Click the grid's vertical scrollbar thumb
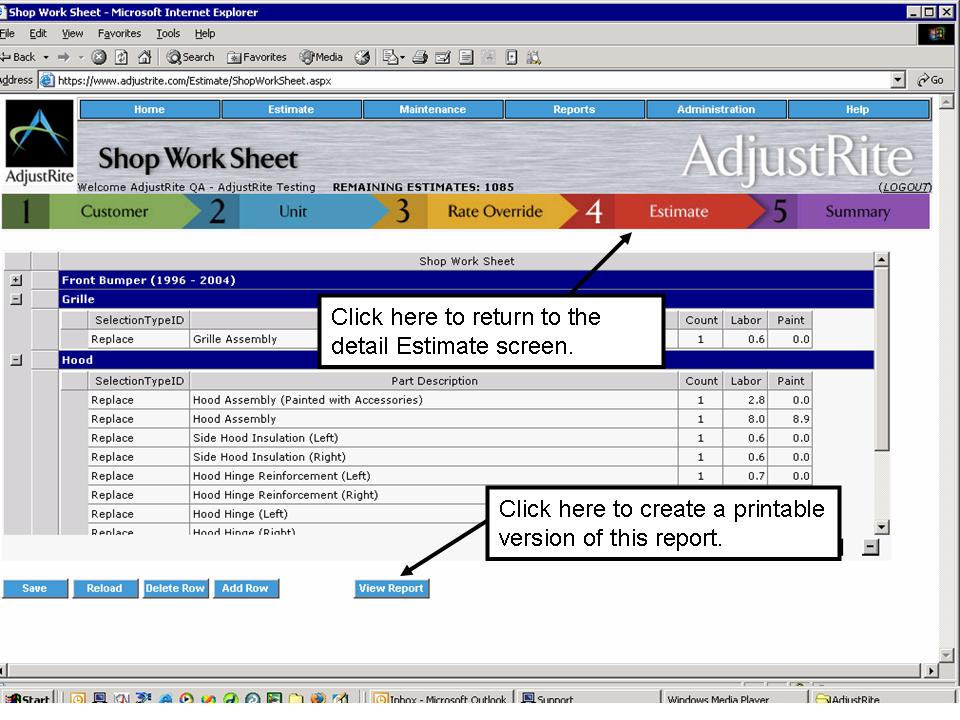Viewport: 960px width, 720px height. click(881, 358)
